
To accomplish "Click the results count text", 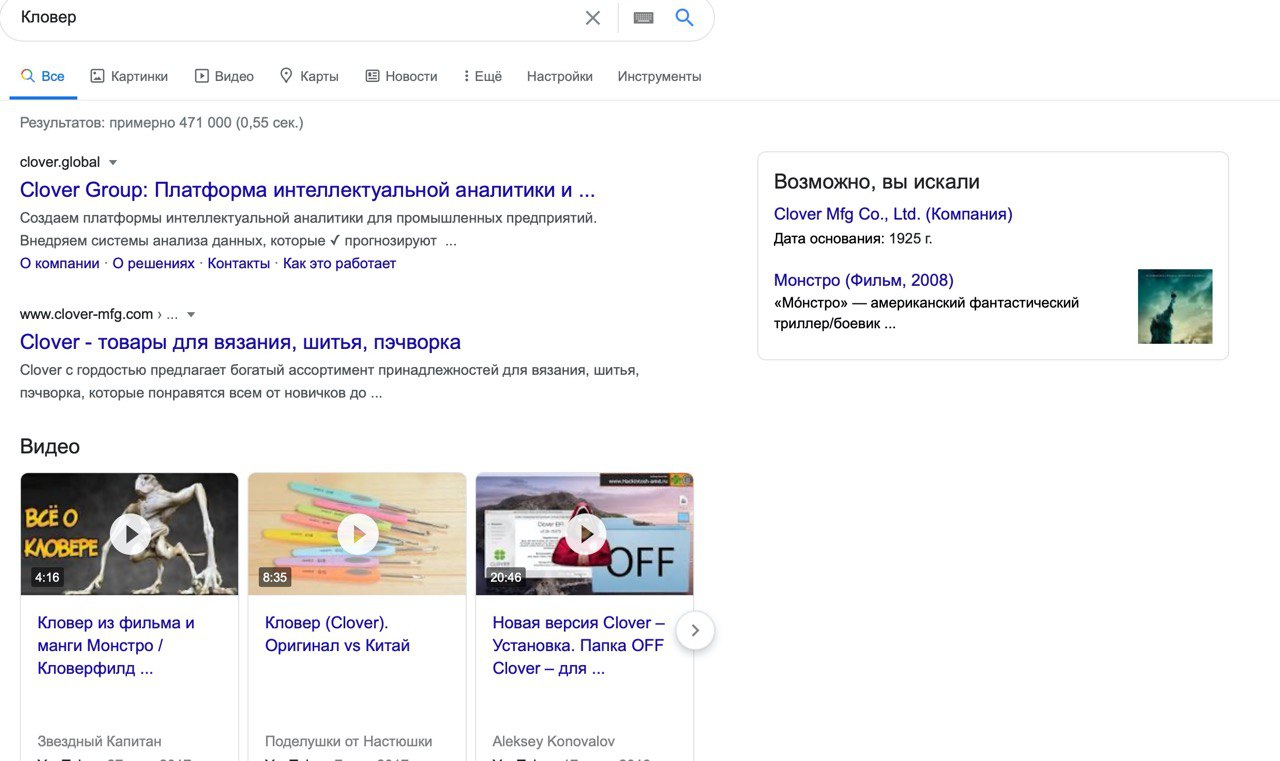I will point(161,123).
